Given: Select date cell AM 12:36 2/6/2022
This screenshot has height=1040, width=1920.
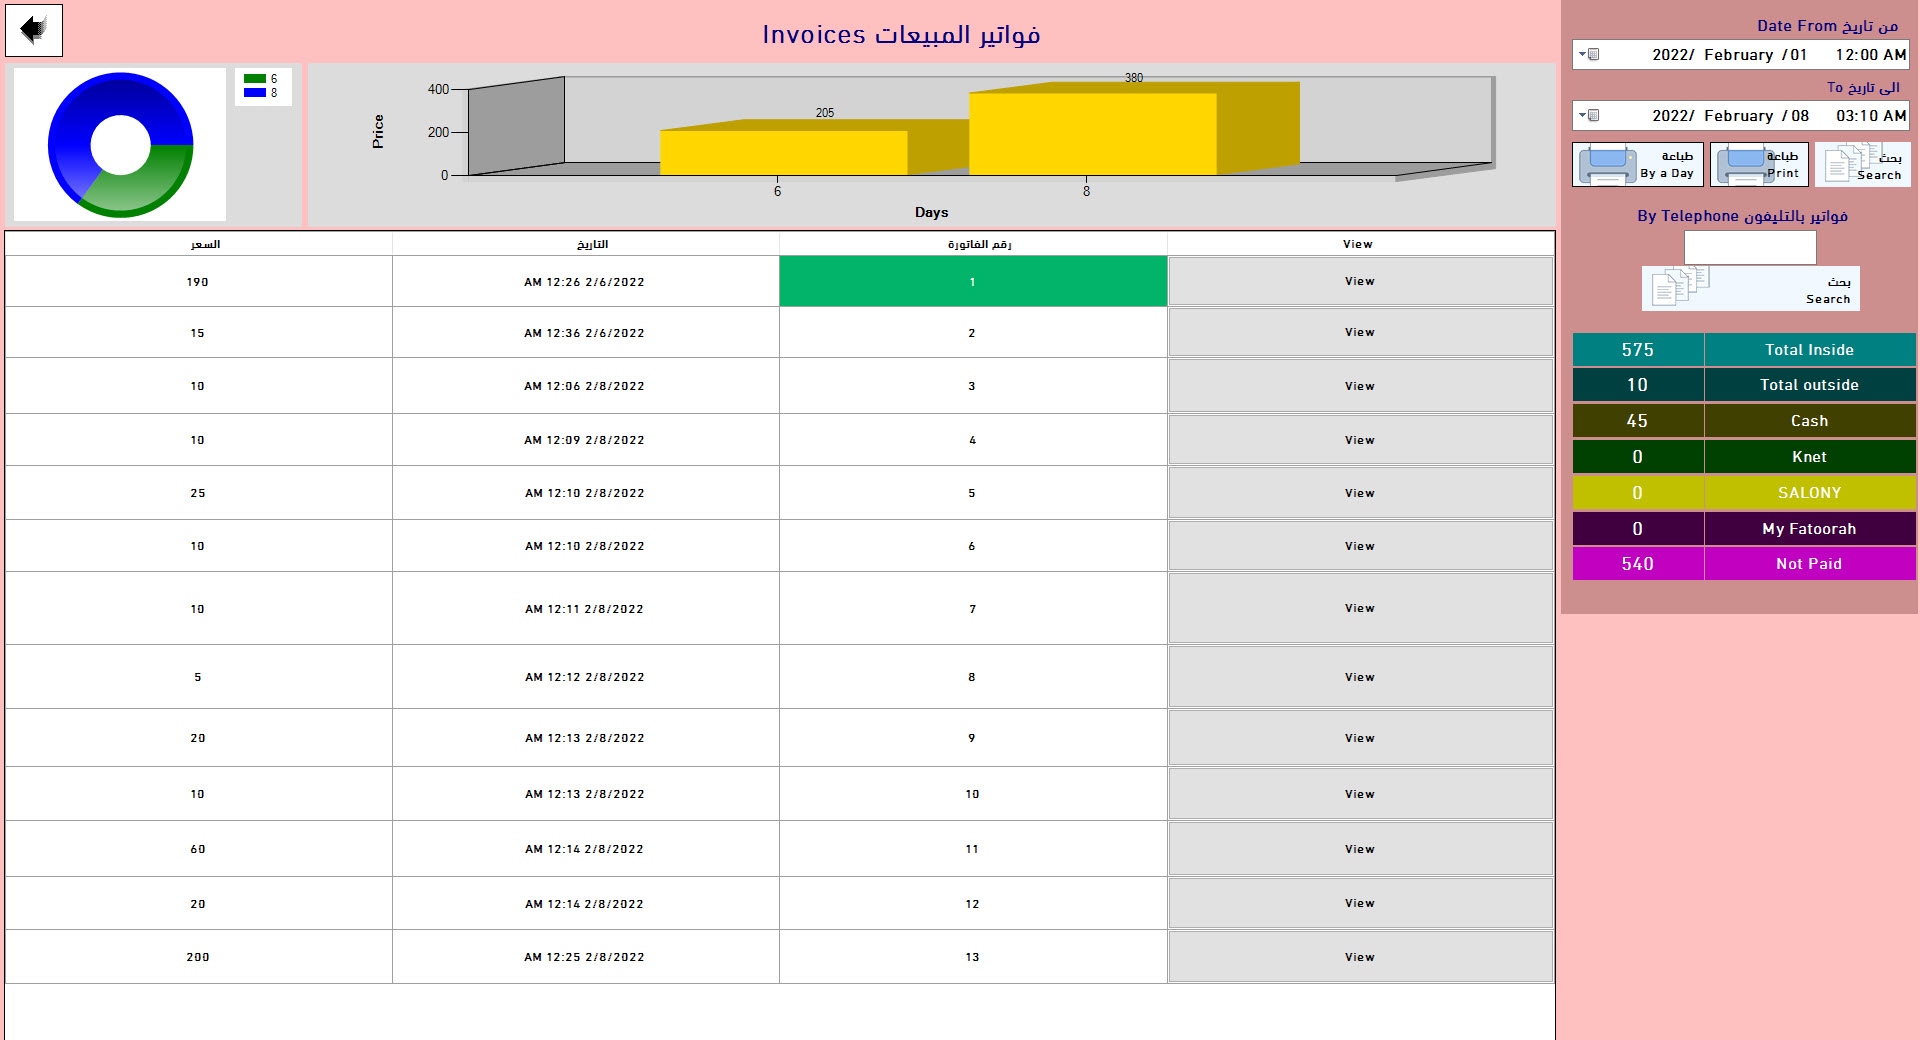Looking at the screenshot, I should (x=585, y=333).
